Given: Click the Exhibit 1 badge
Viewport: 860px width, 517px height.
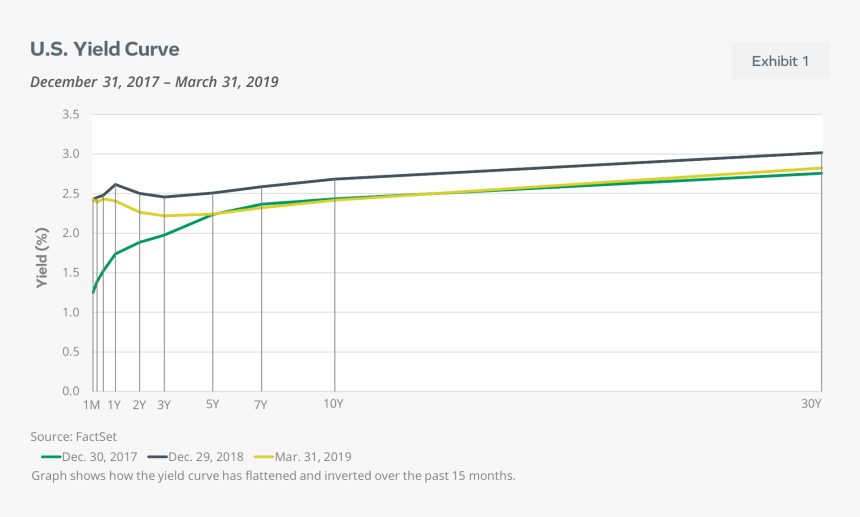Looking at the screenshot, I should (780, 61).
